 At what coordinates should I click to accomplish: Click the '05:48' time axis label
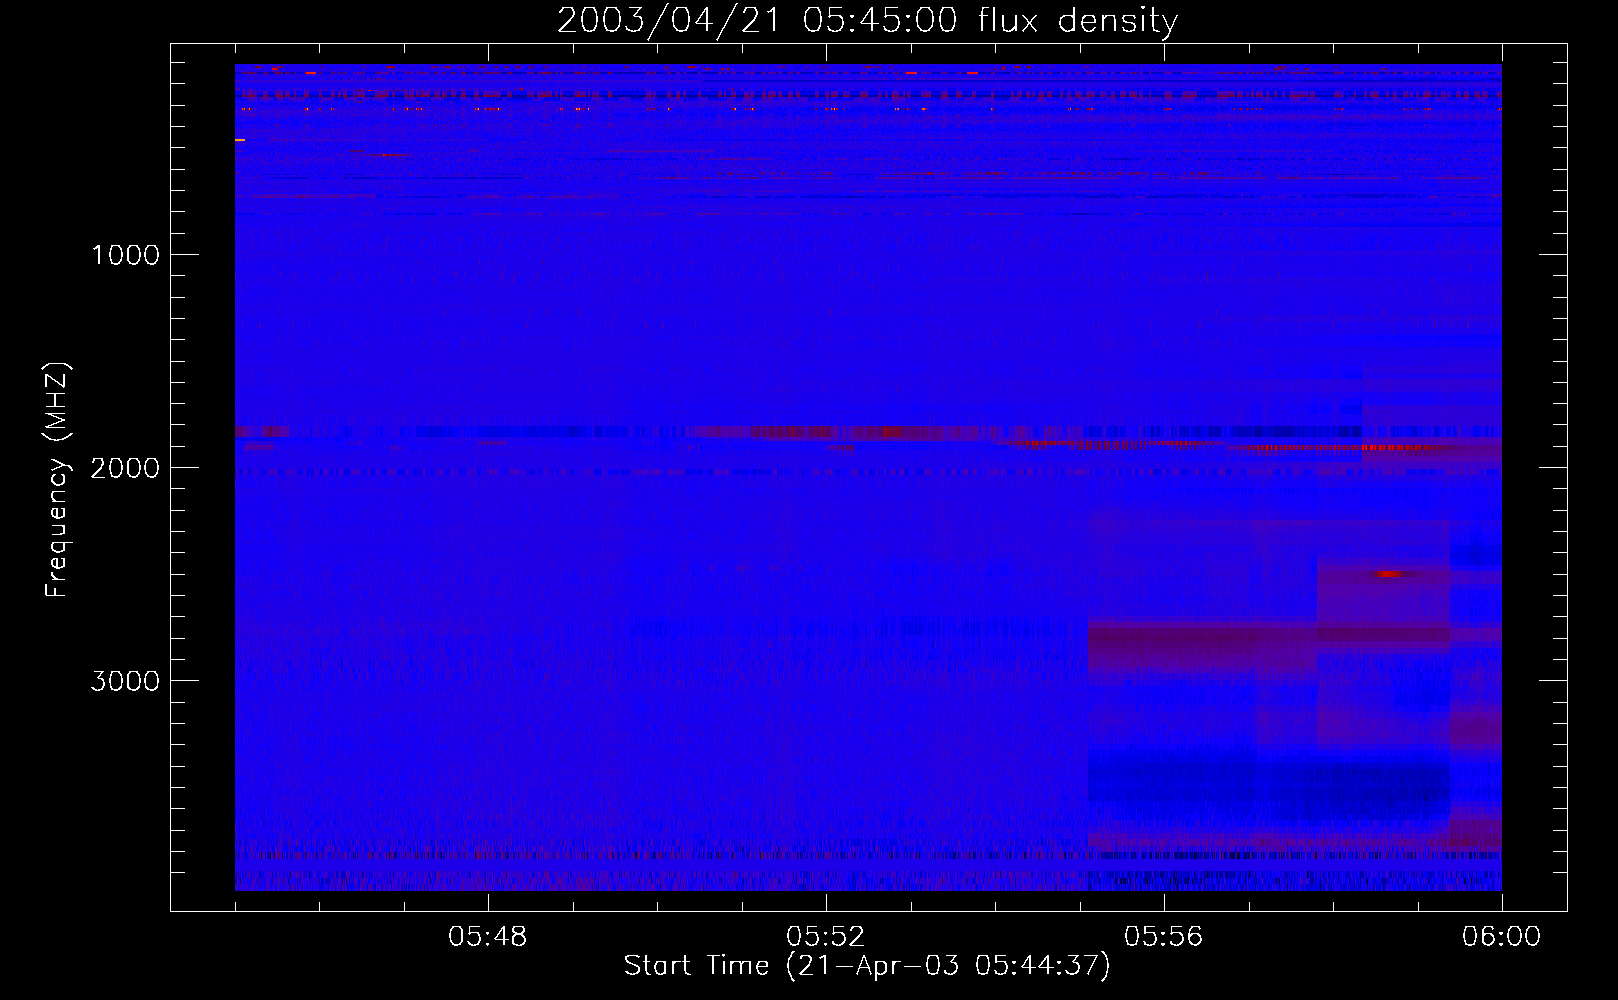pyautogui.click(x=488, y=937)
